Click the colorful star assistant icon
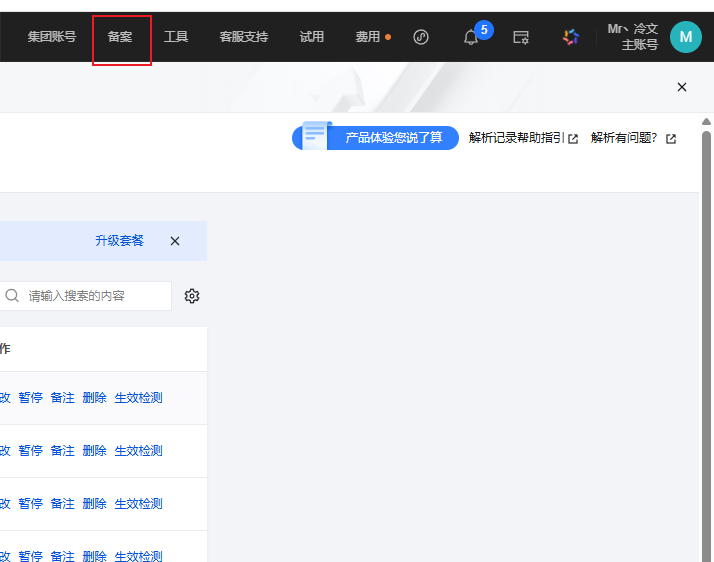Viewport: 714px width, 562px height. pyautogui.click(x=571, y=37)
